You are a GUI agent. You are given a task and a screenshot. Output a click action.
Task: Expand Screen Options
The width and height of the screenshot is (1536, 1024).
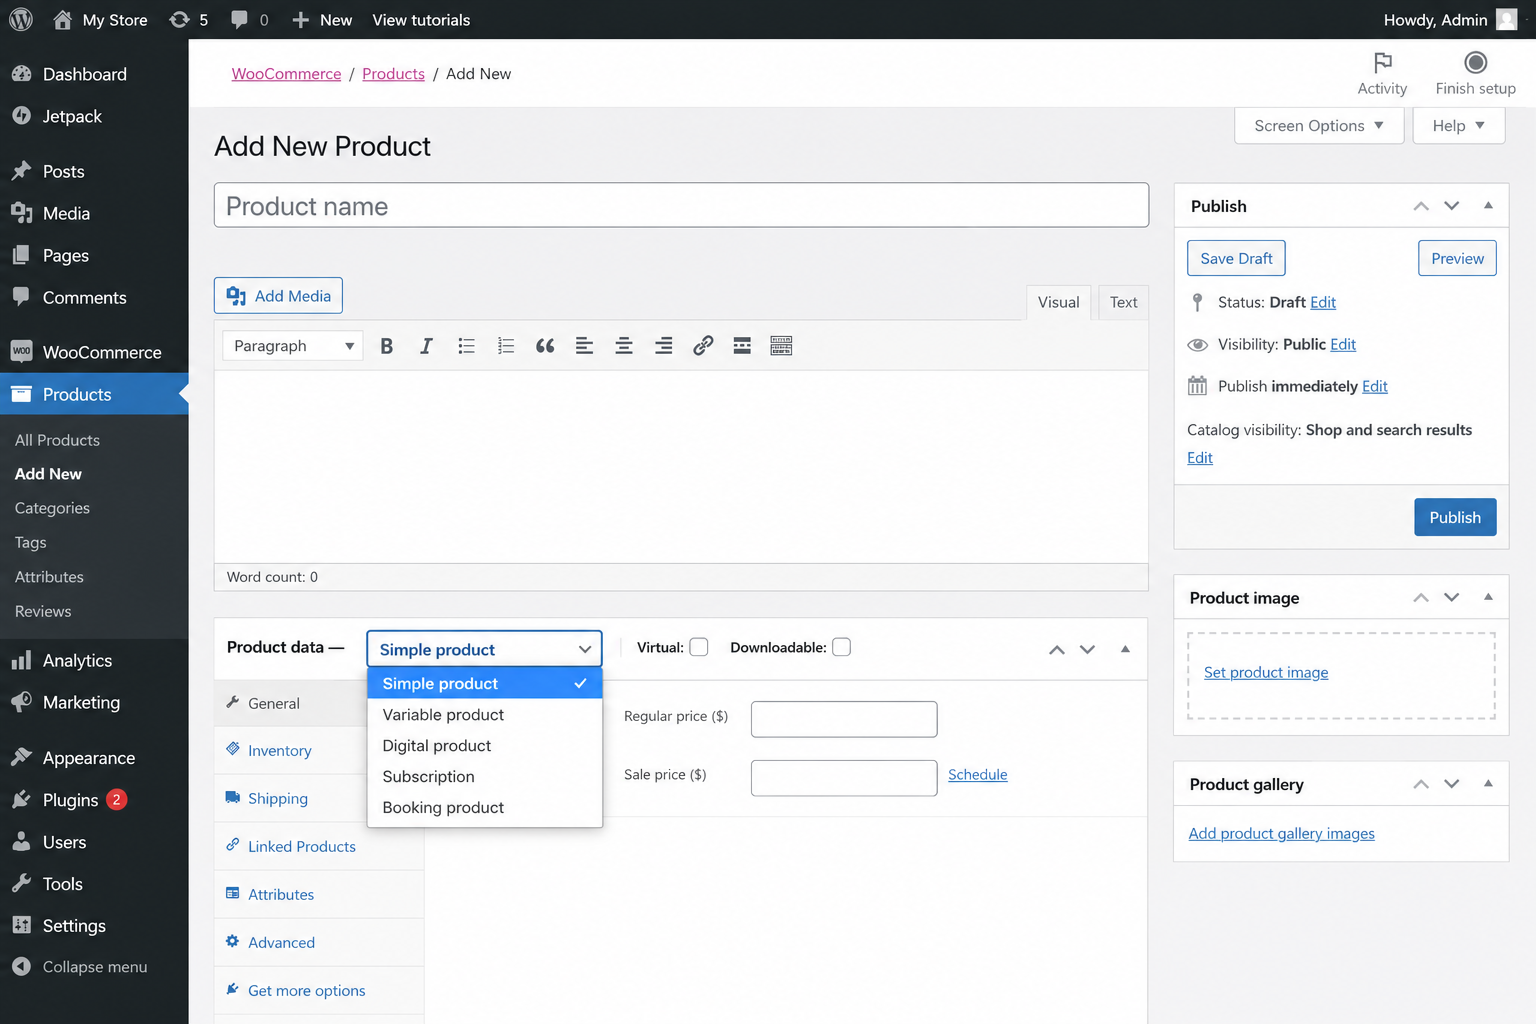coord(1319,126)
